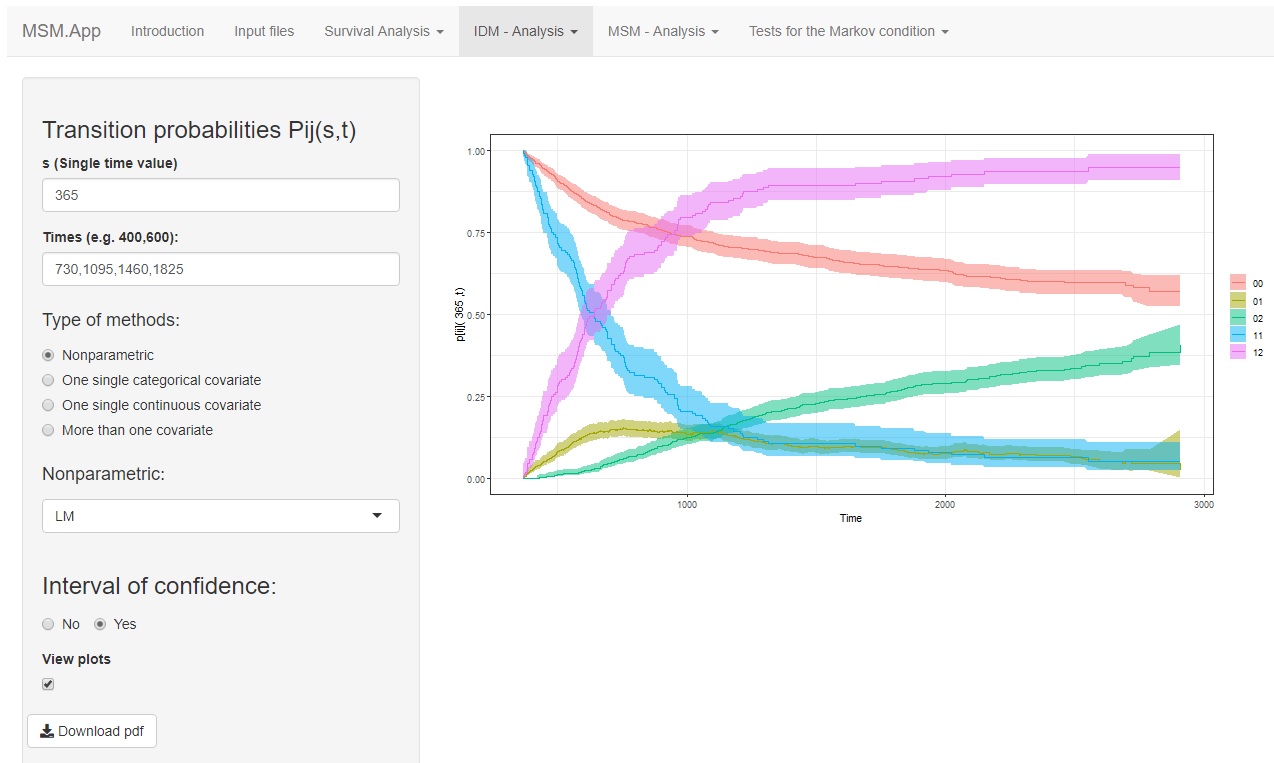Select More than one covariate option
Screen dimensions: 1274x763
48,430
